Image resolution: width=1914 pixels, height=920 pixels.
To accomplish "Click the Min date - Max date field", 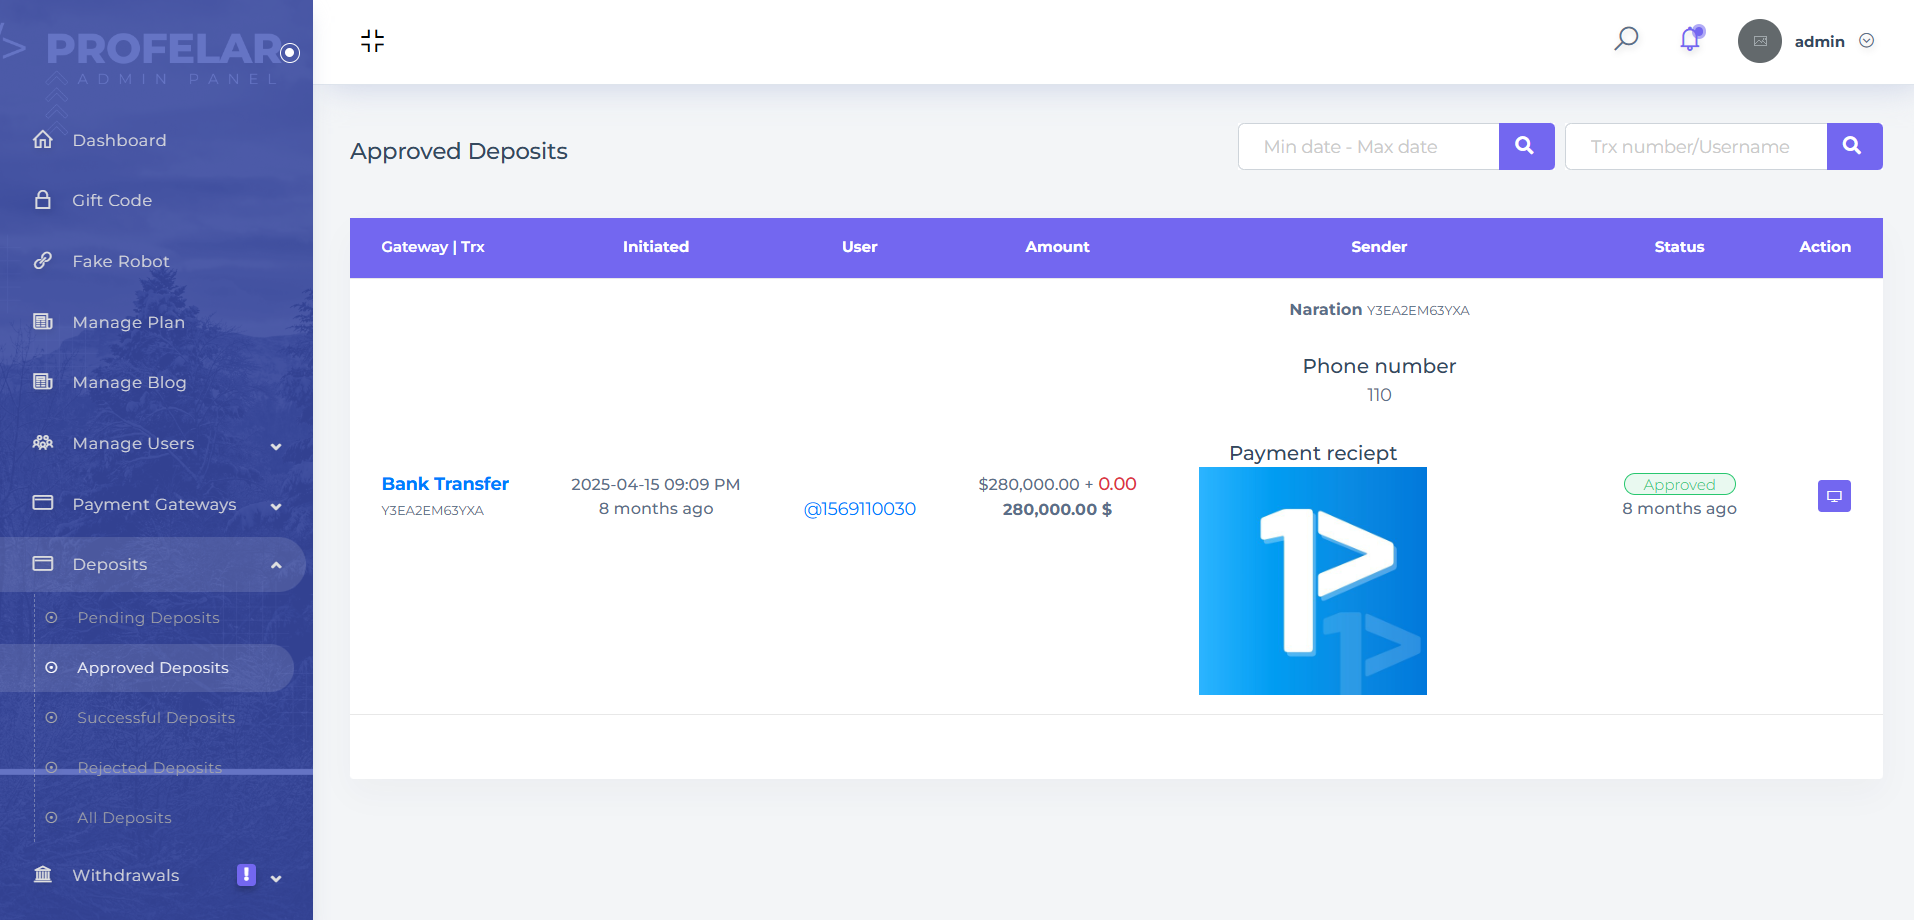I will click(x=1368, y=147).
